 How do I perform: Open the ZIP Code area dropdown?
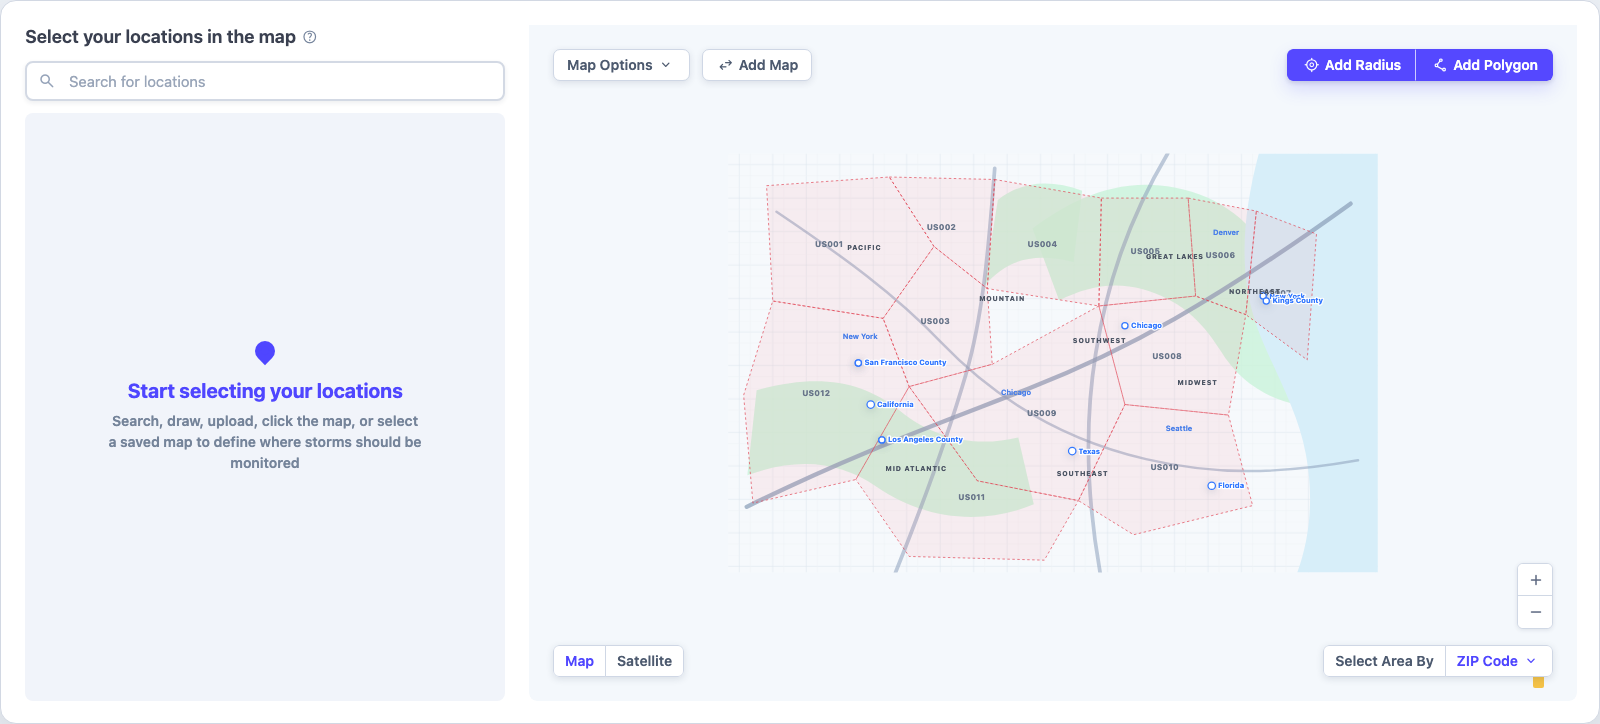1497,661
